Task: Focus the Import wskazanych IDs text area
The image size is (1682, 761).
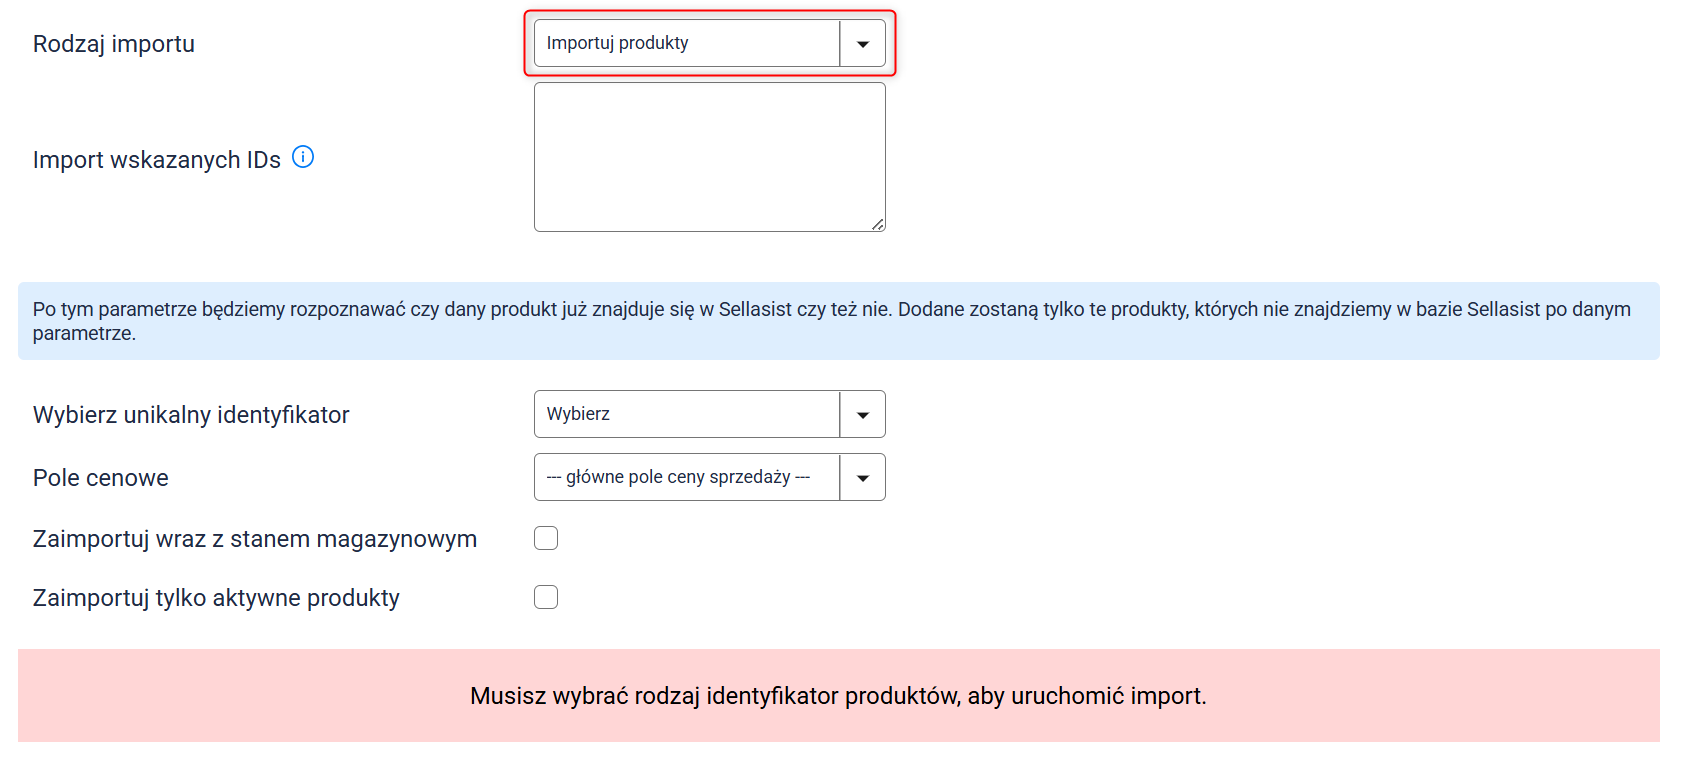Action: (x=709, y=157)
